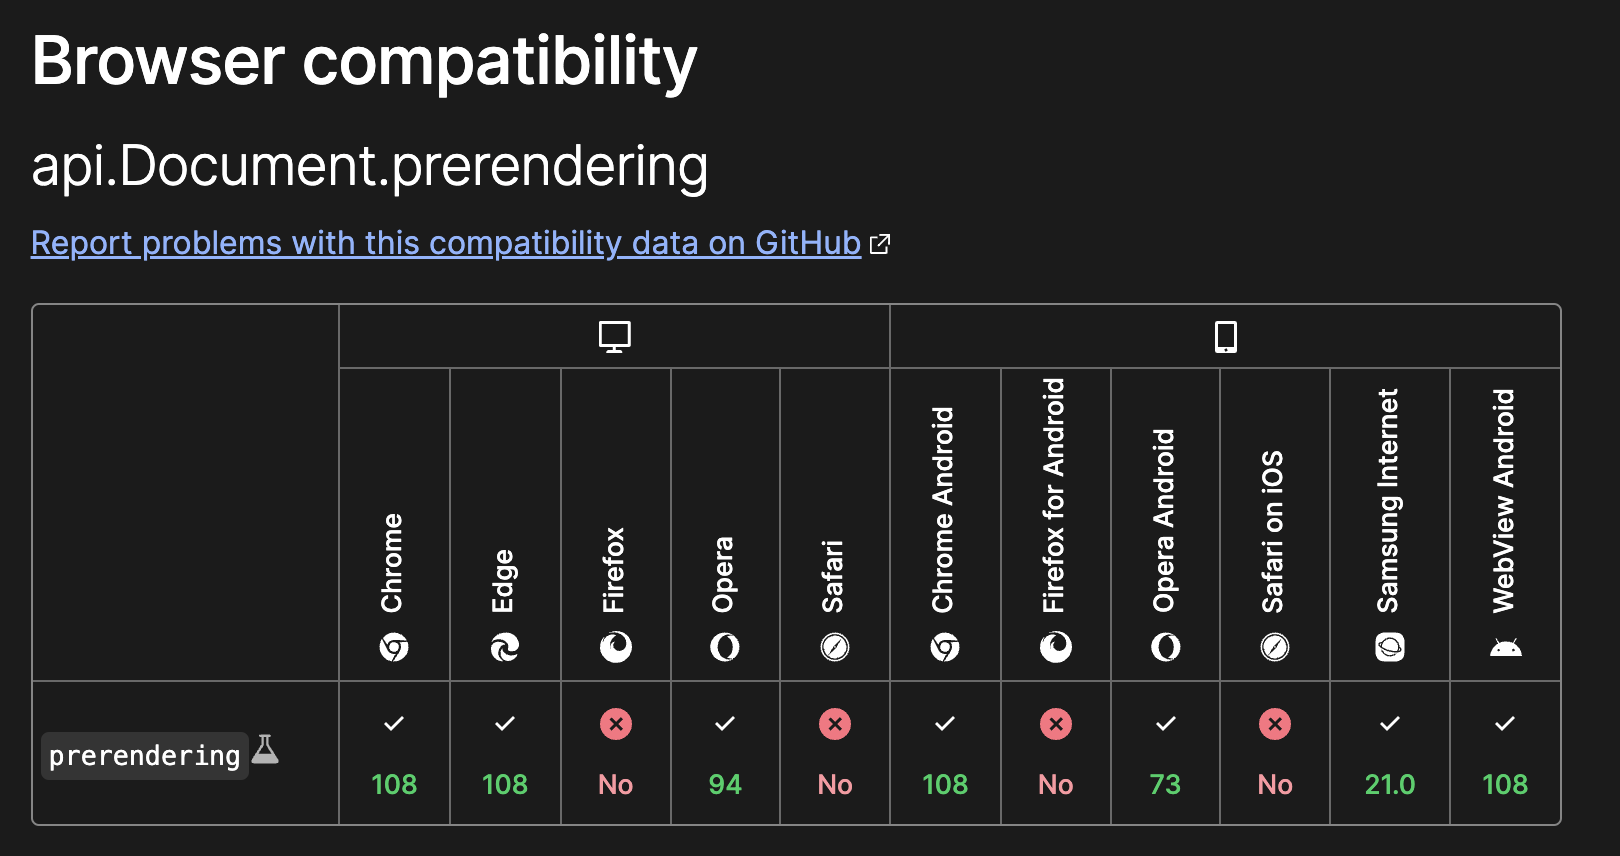
Task: Click the Opera desktop browser icon
Action: point(725,648)
